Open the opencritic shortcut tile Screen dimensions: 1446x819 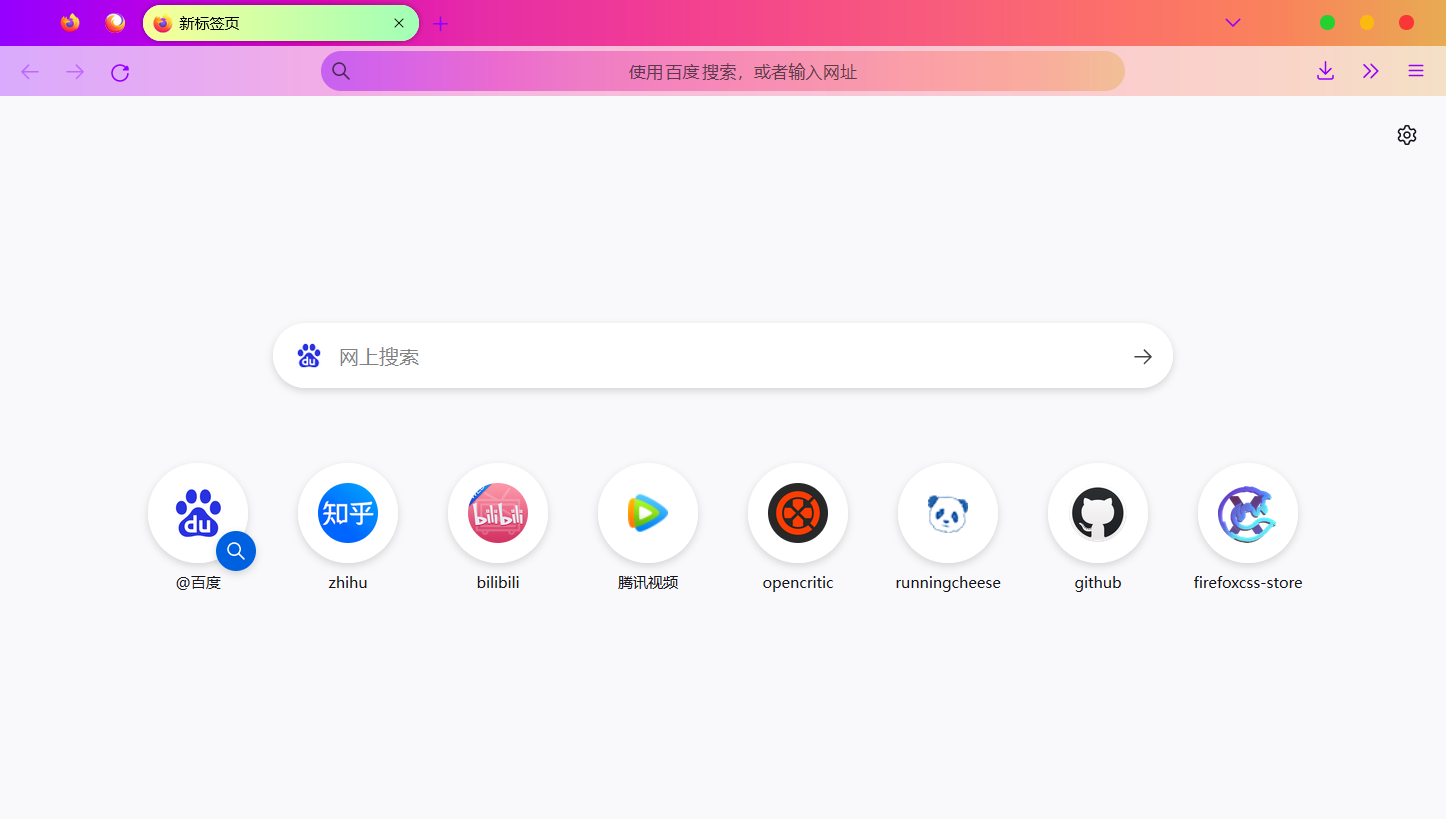click(x=798, y=513)
